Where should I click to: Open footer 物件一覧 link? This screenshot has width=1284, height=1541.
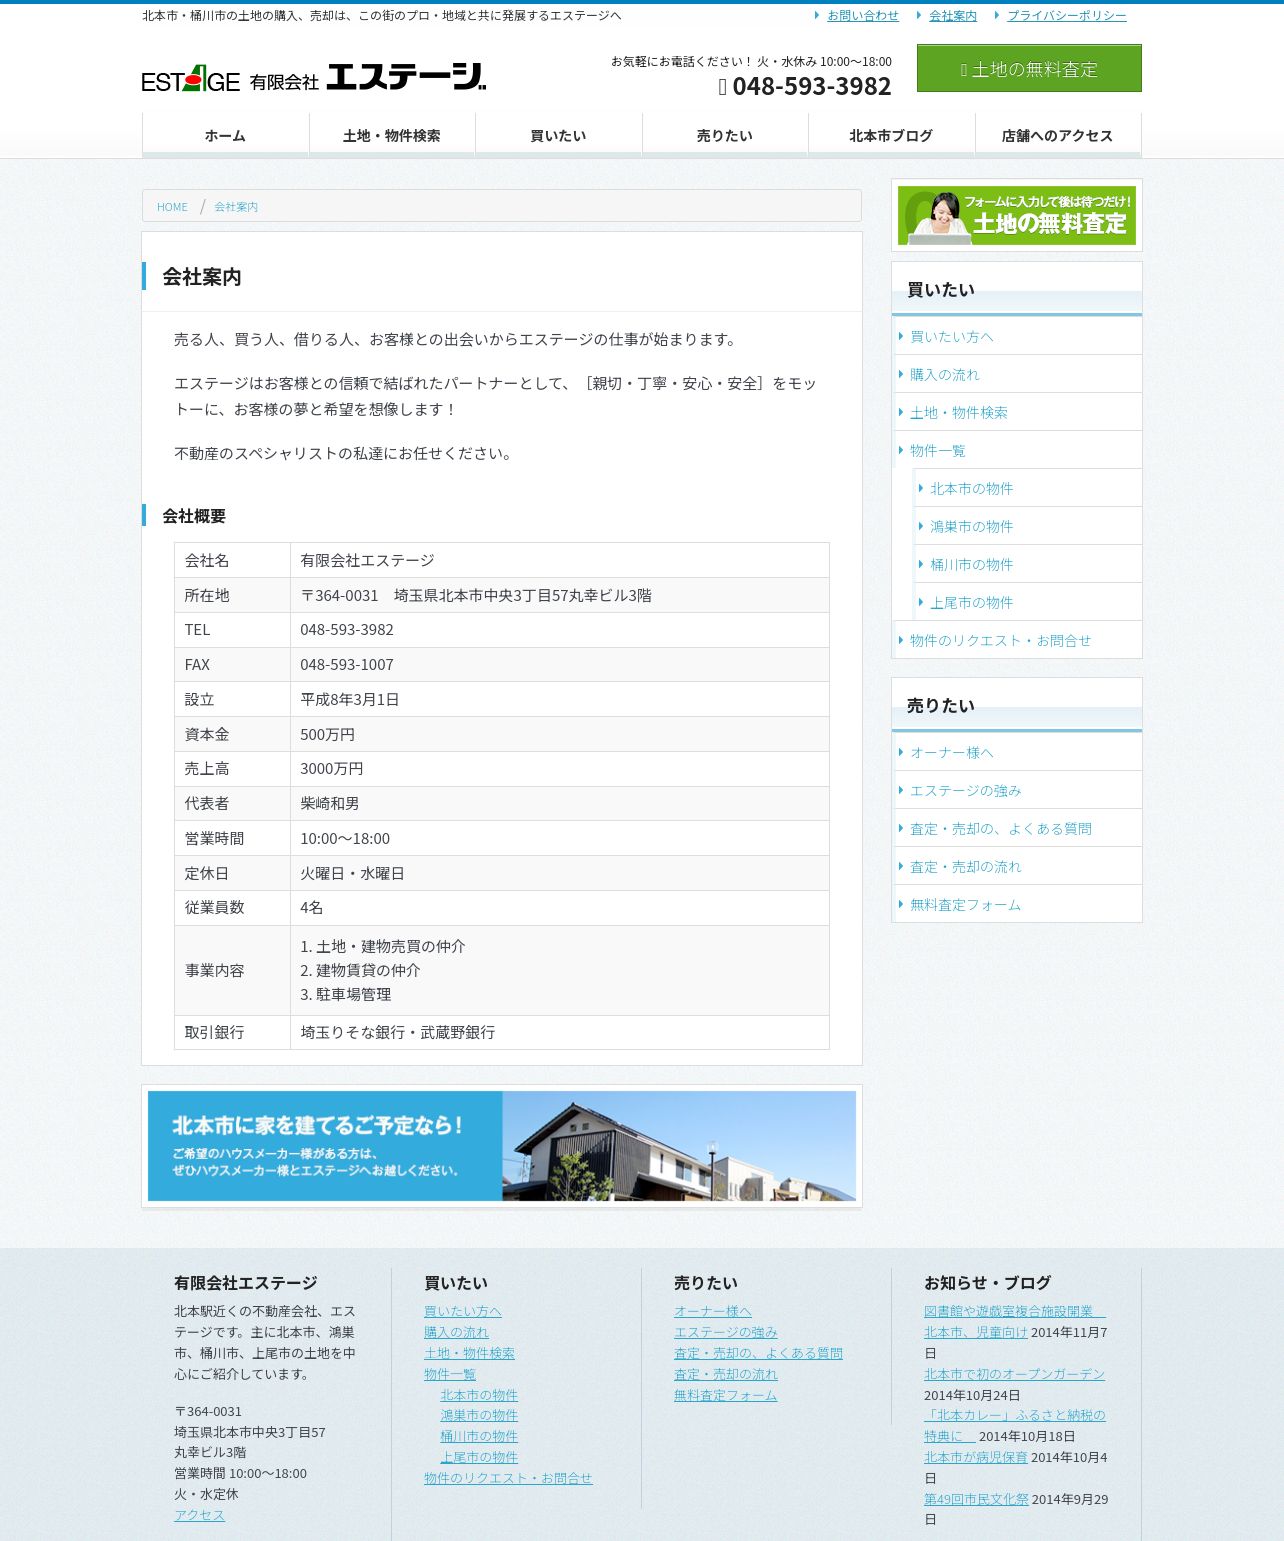(450, 1374)
